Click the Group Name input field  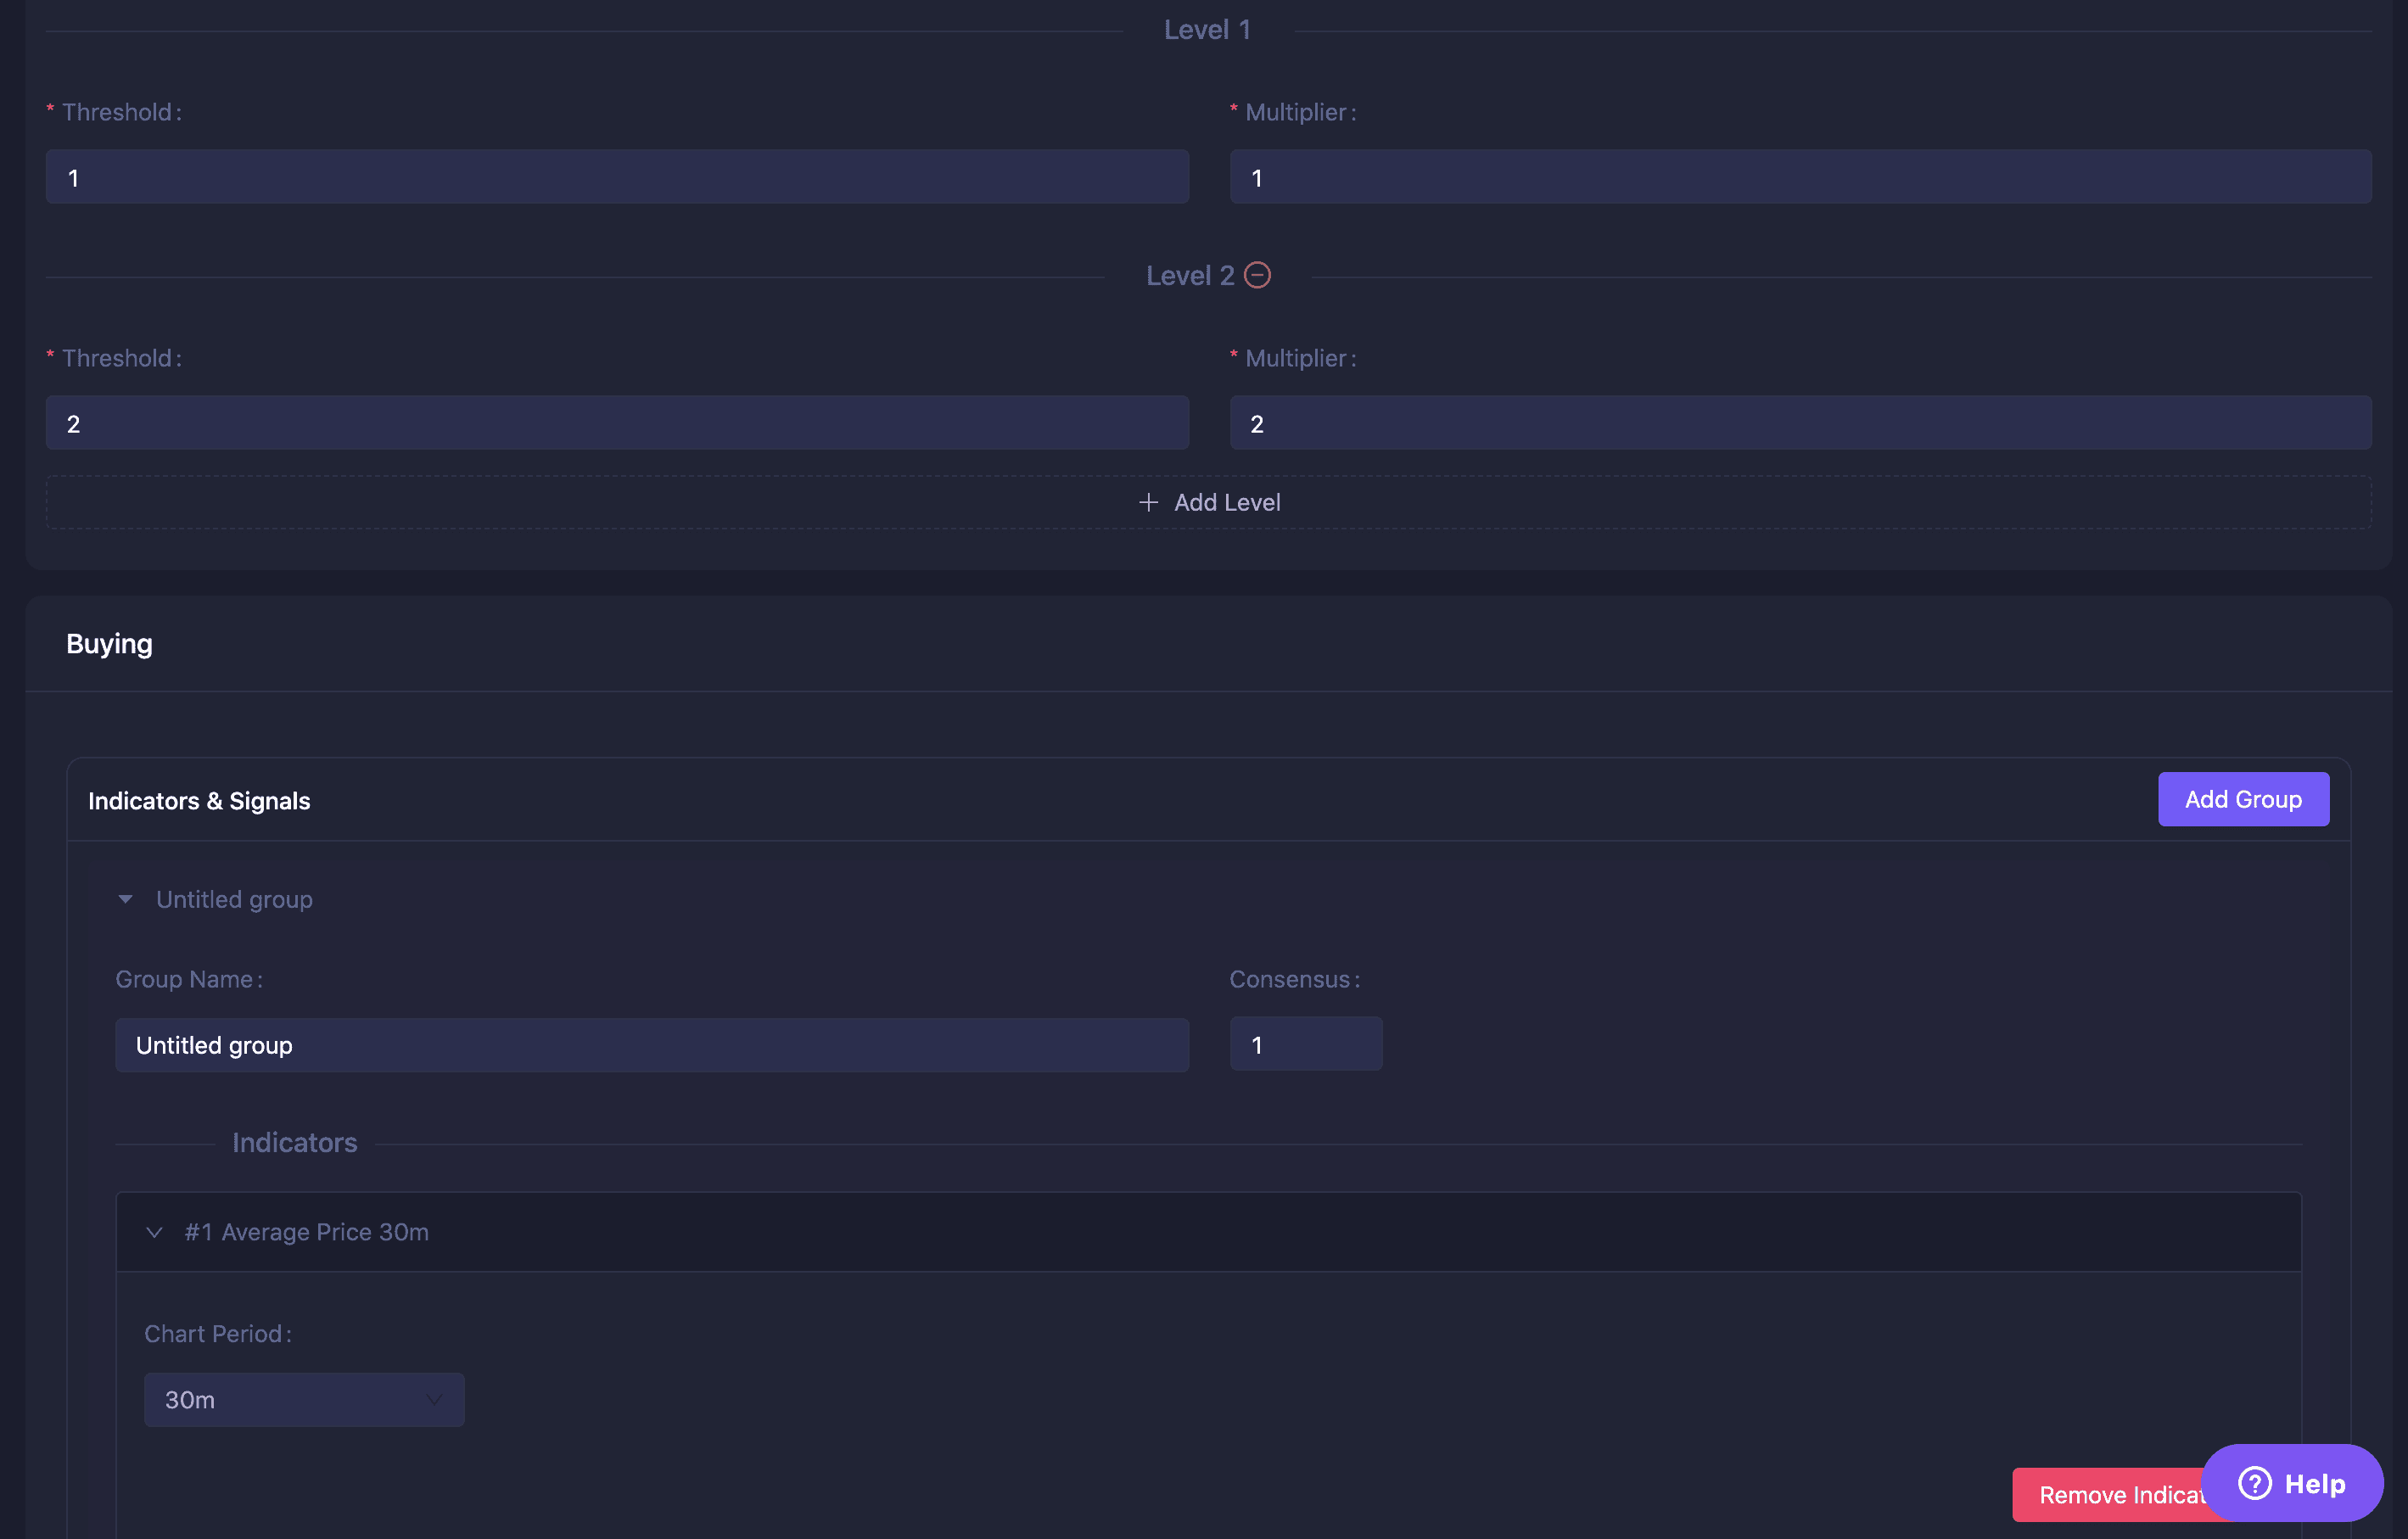point(651,1044)
